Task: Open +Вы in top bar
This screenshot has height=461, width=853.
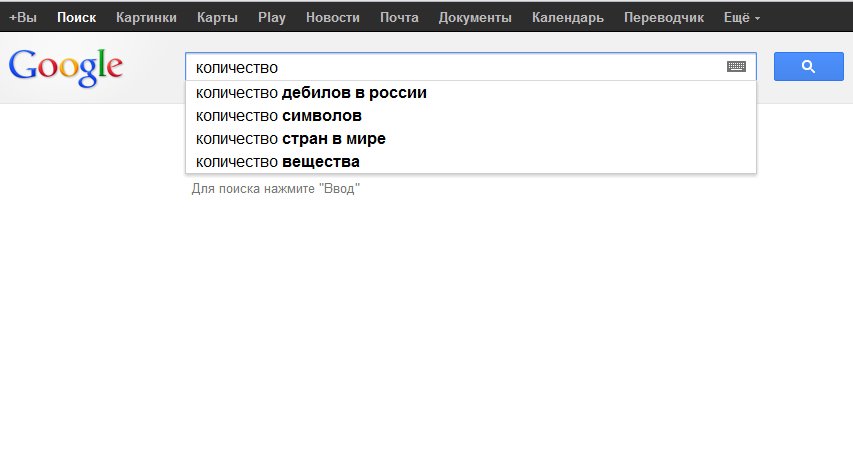Action: coord(23,17)
